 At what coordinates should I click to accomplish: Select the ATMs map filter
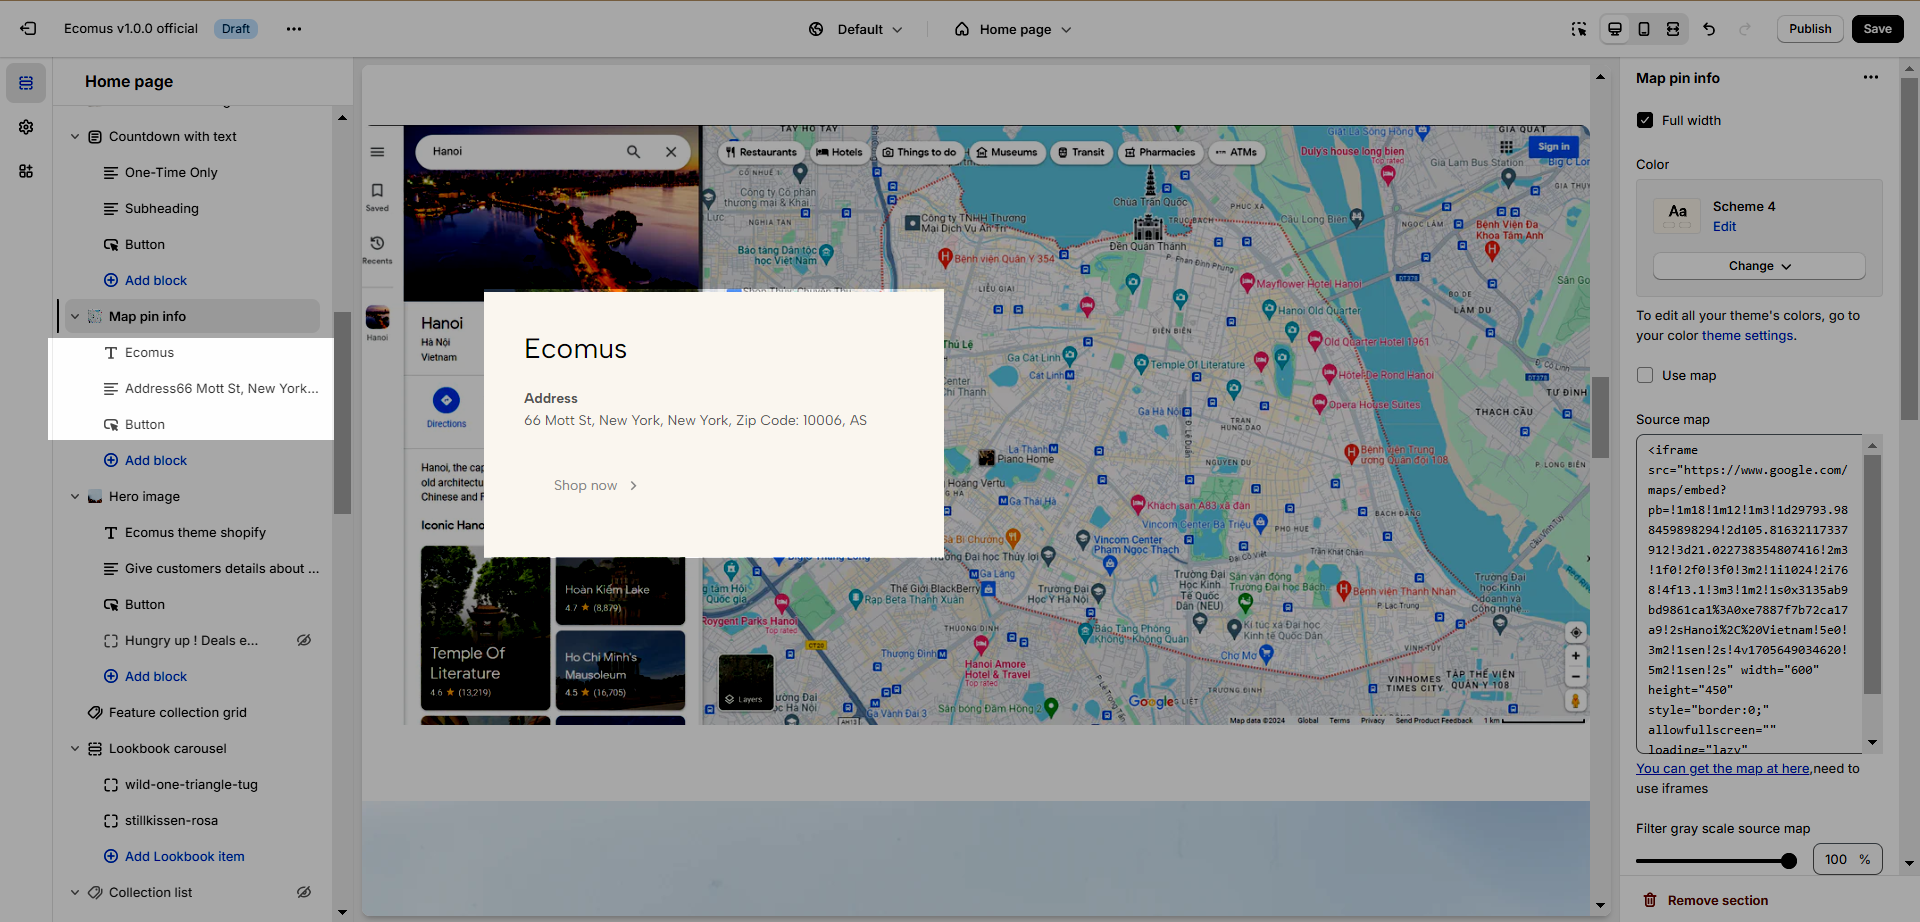[x=1236, y=152]
